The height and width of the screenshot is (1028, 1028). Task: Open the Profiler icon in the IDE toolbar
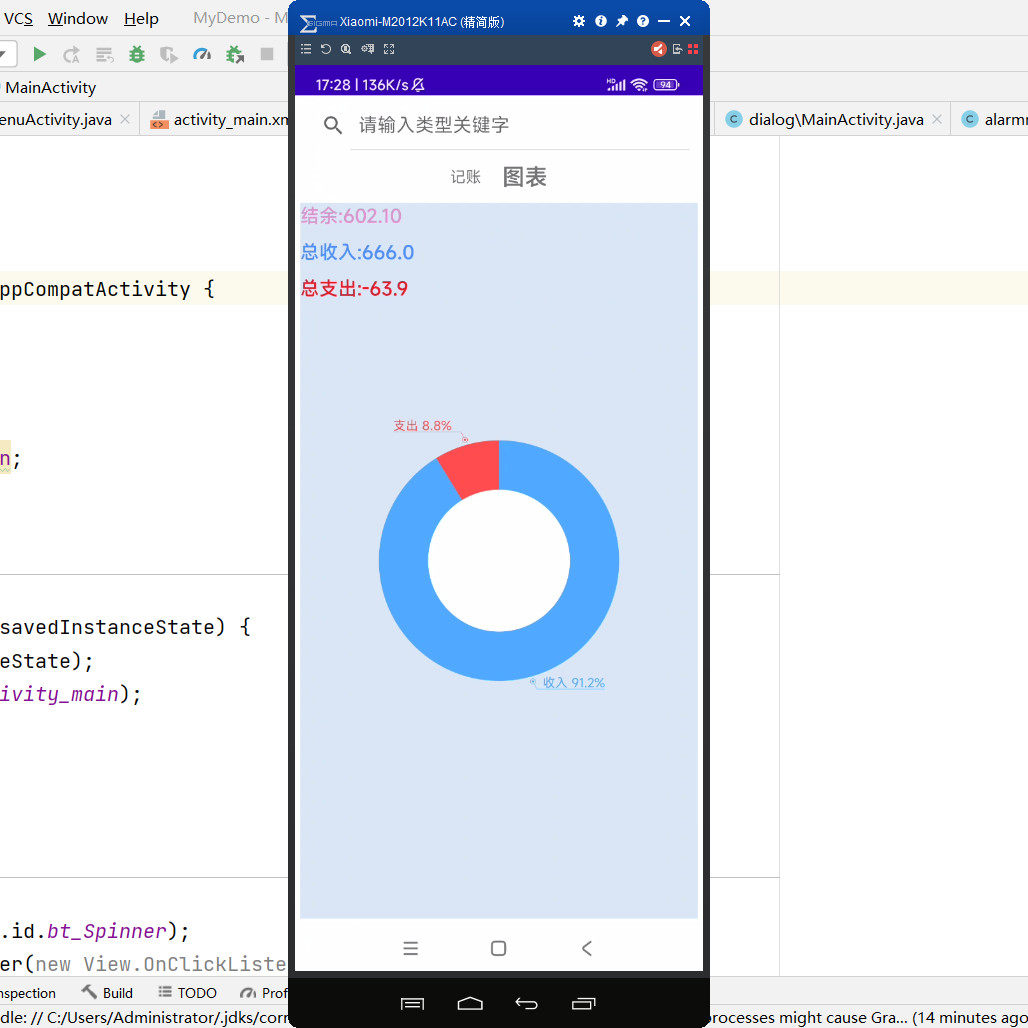click(x=202, y=54)
